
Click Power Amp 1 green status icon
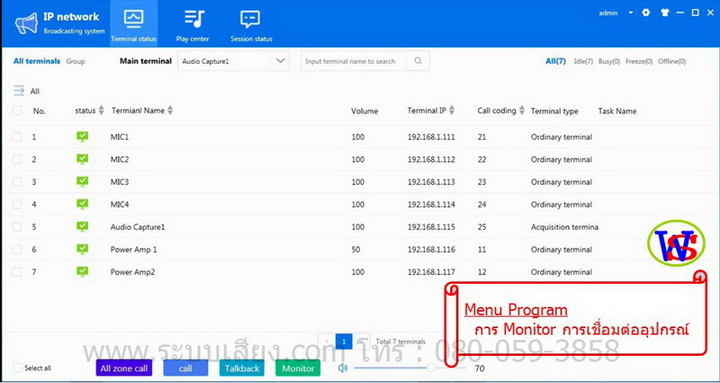[x=82, y=249]
